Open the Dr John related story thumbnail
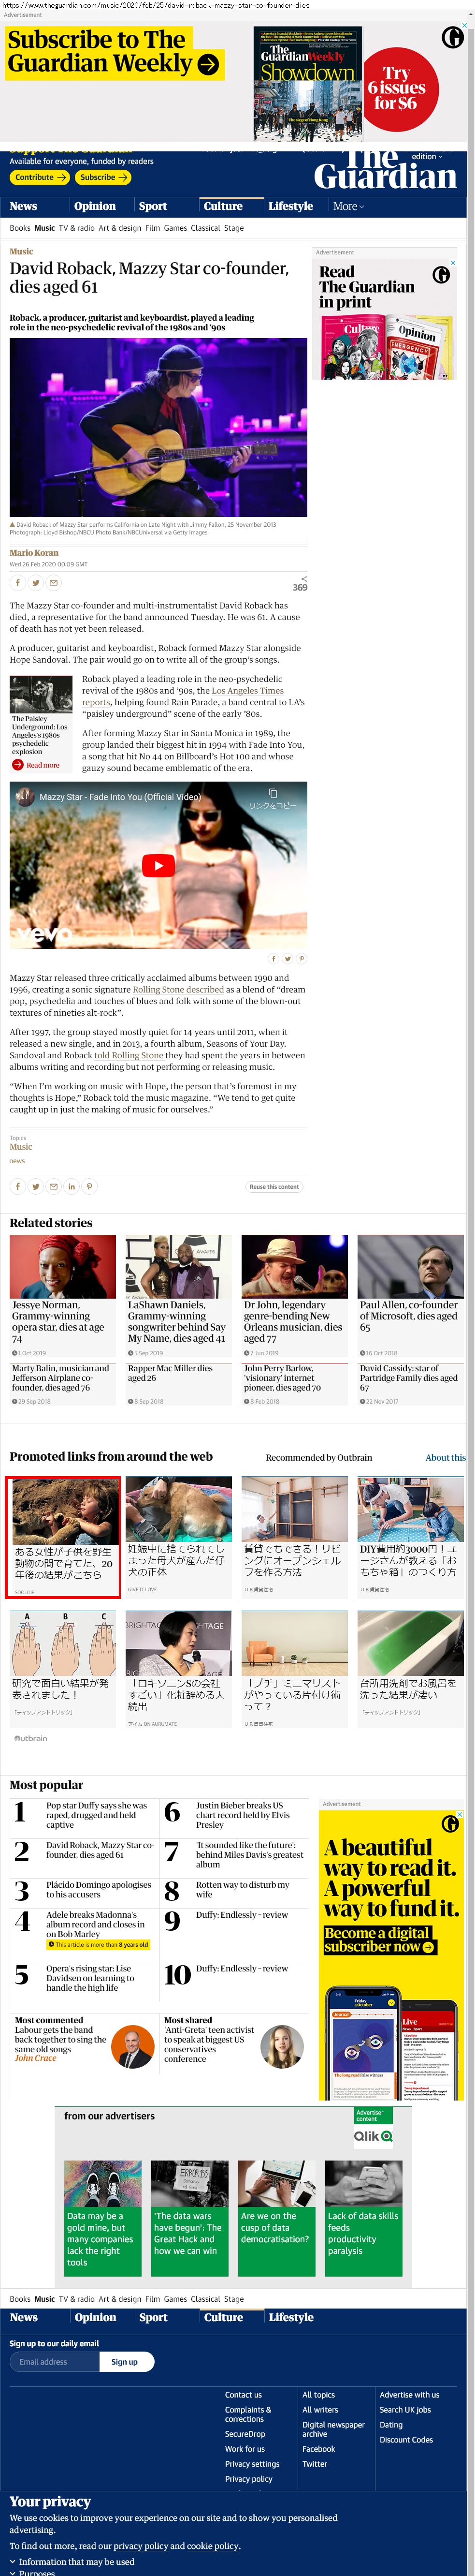Screen dimensions: 475x2576 [x=295, y=1266]
